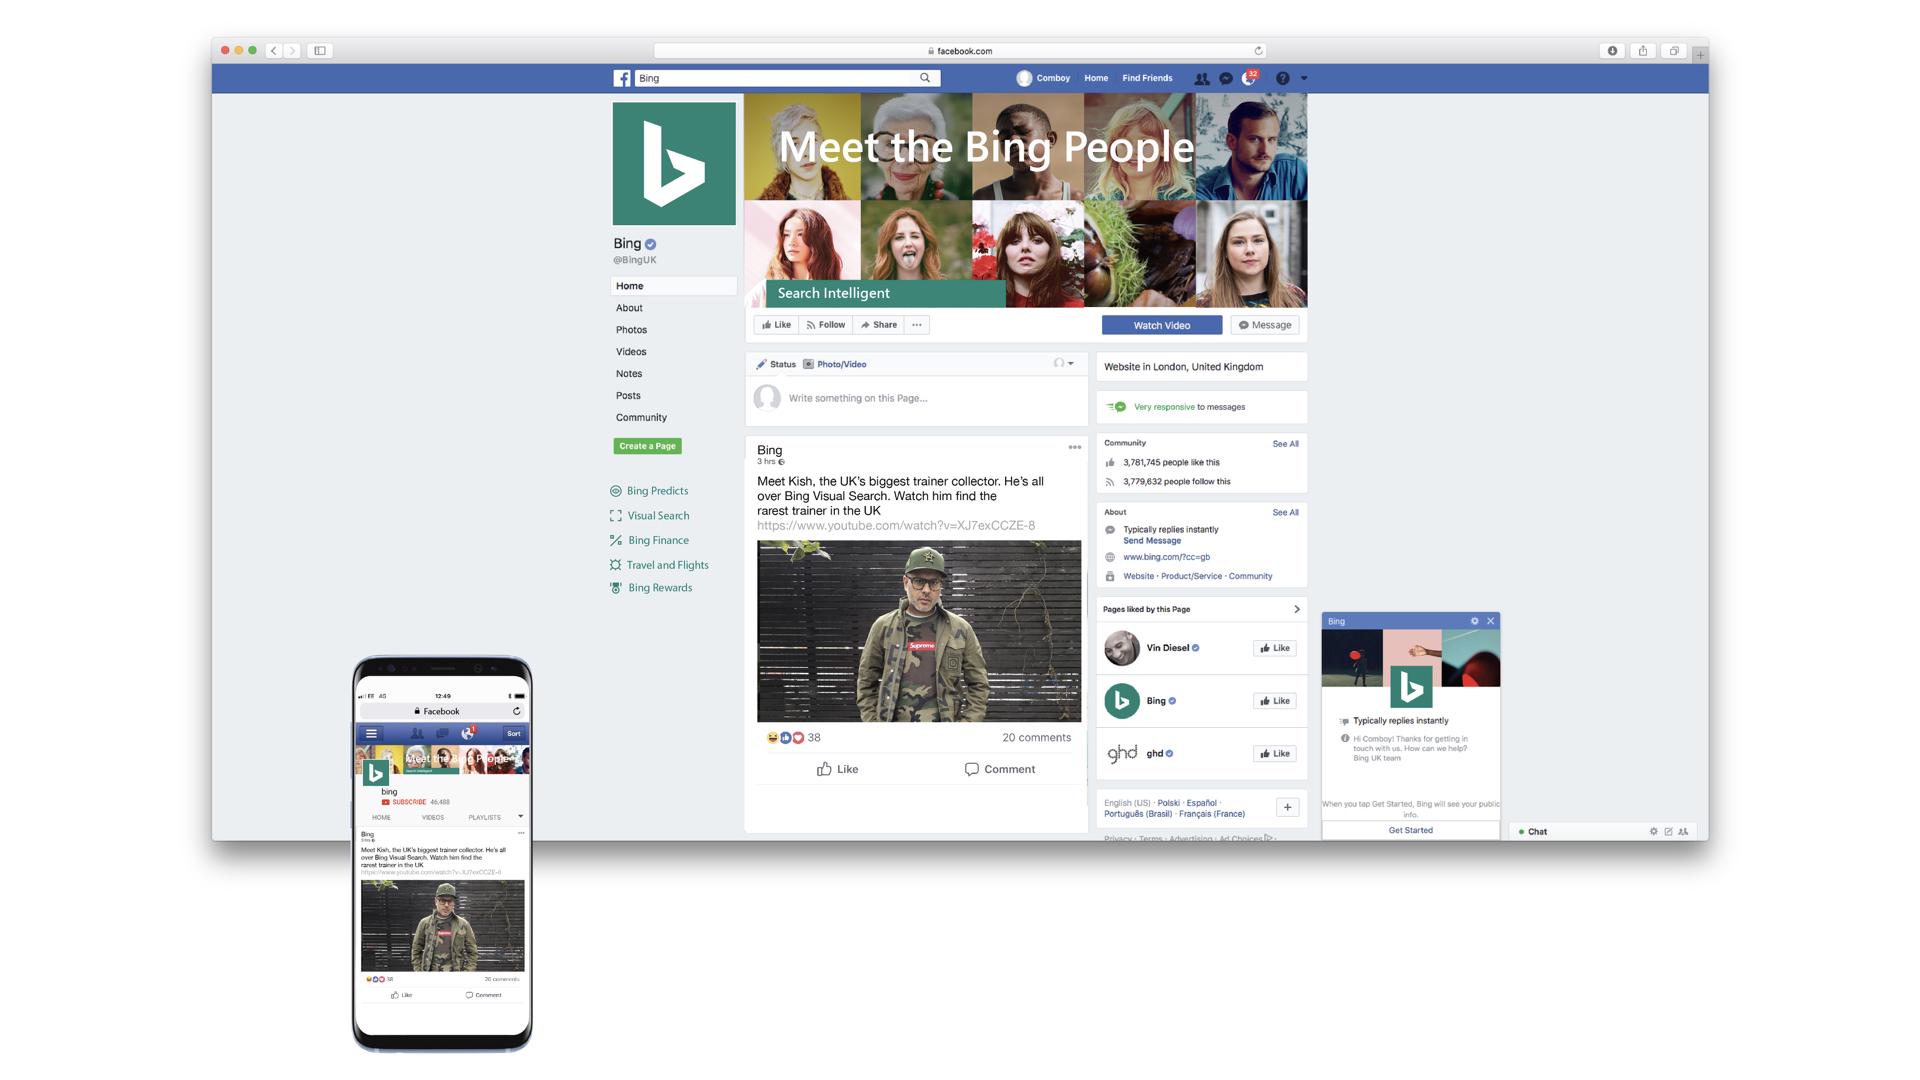
Task: Open settings gear in Bing chat window
Action: 1474,621
